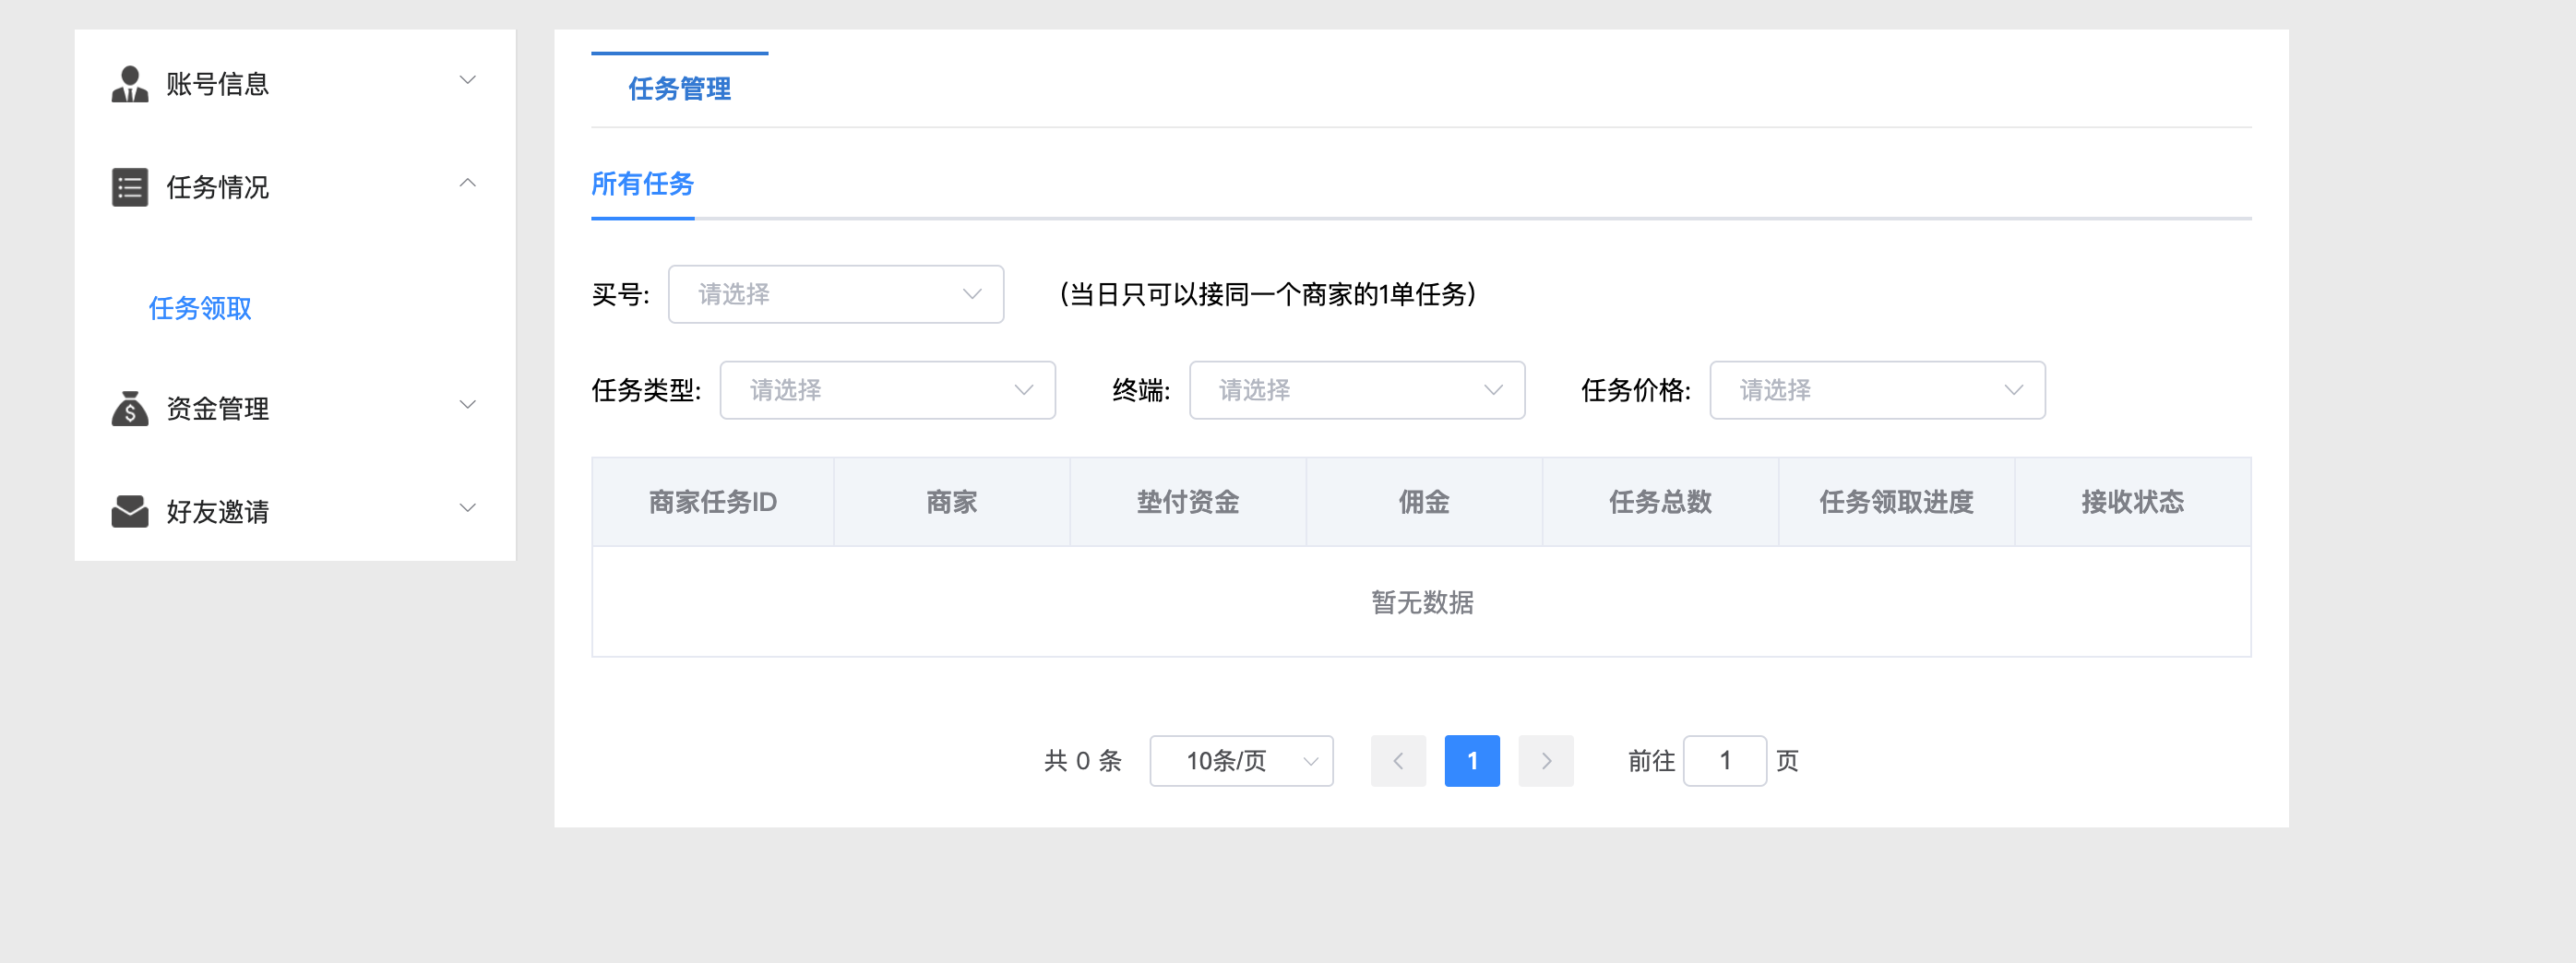The height and width of the screenshot is (963, 2576).
Task: Open the 买号 select dropdown
Action: pyautogui.click(x=836, y=294)
